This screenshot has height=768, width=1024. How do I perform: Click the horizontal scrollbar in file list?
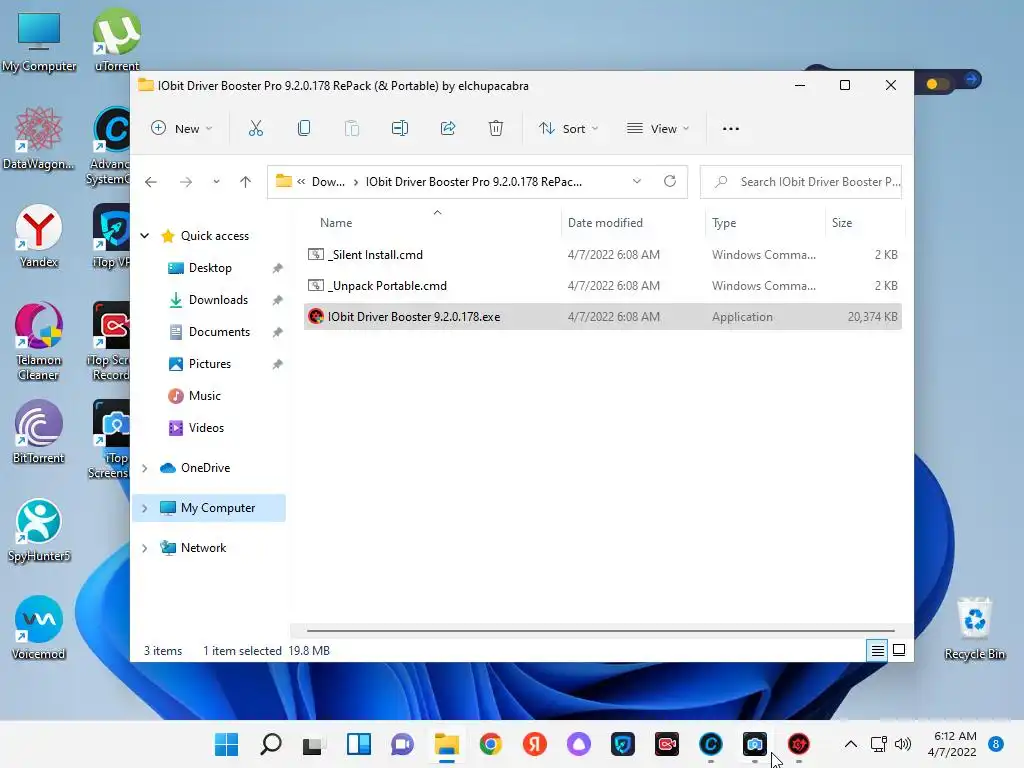point(600,631)
